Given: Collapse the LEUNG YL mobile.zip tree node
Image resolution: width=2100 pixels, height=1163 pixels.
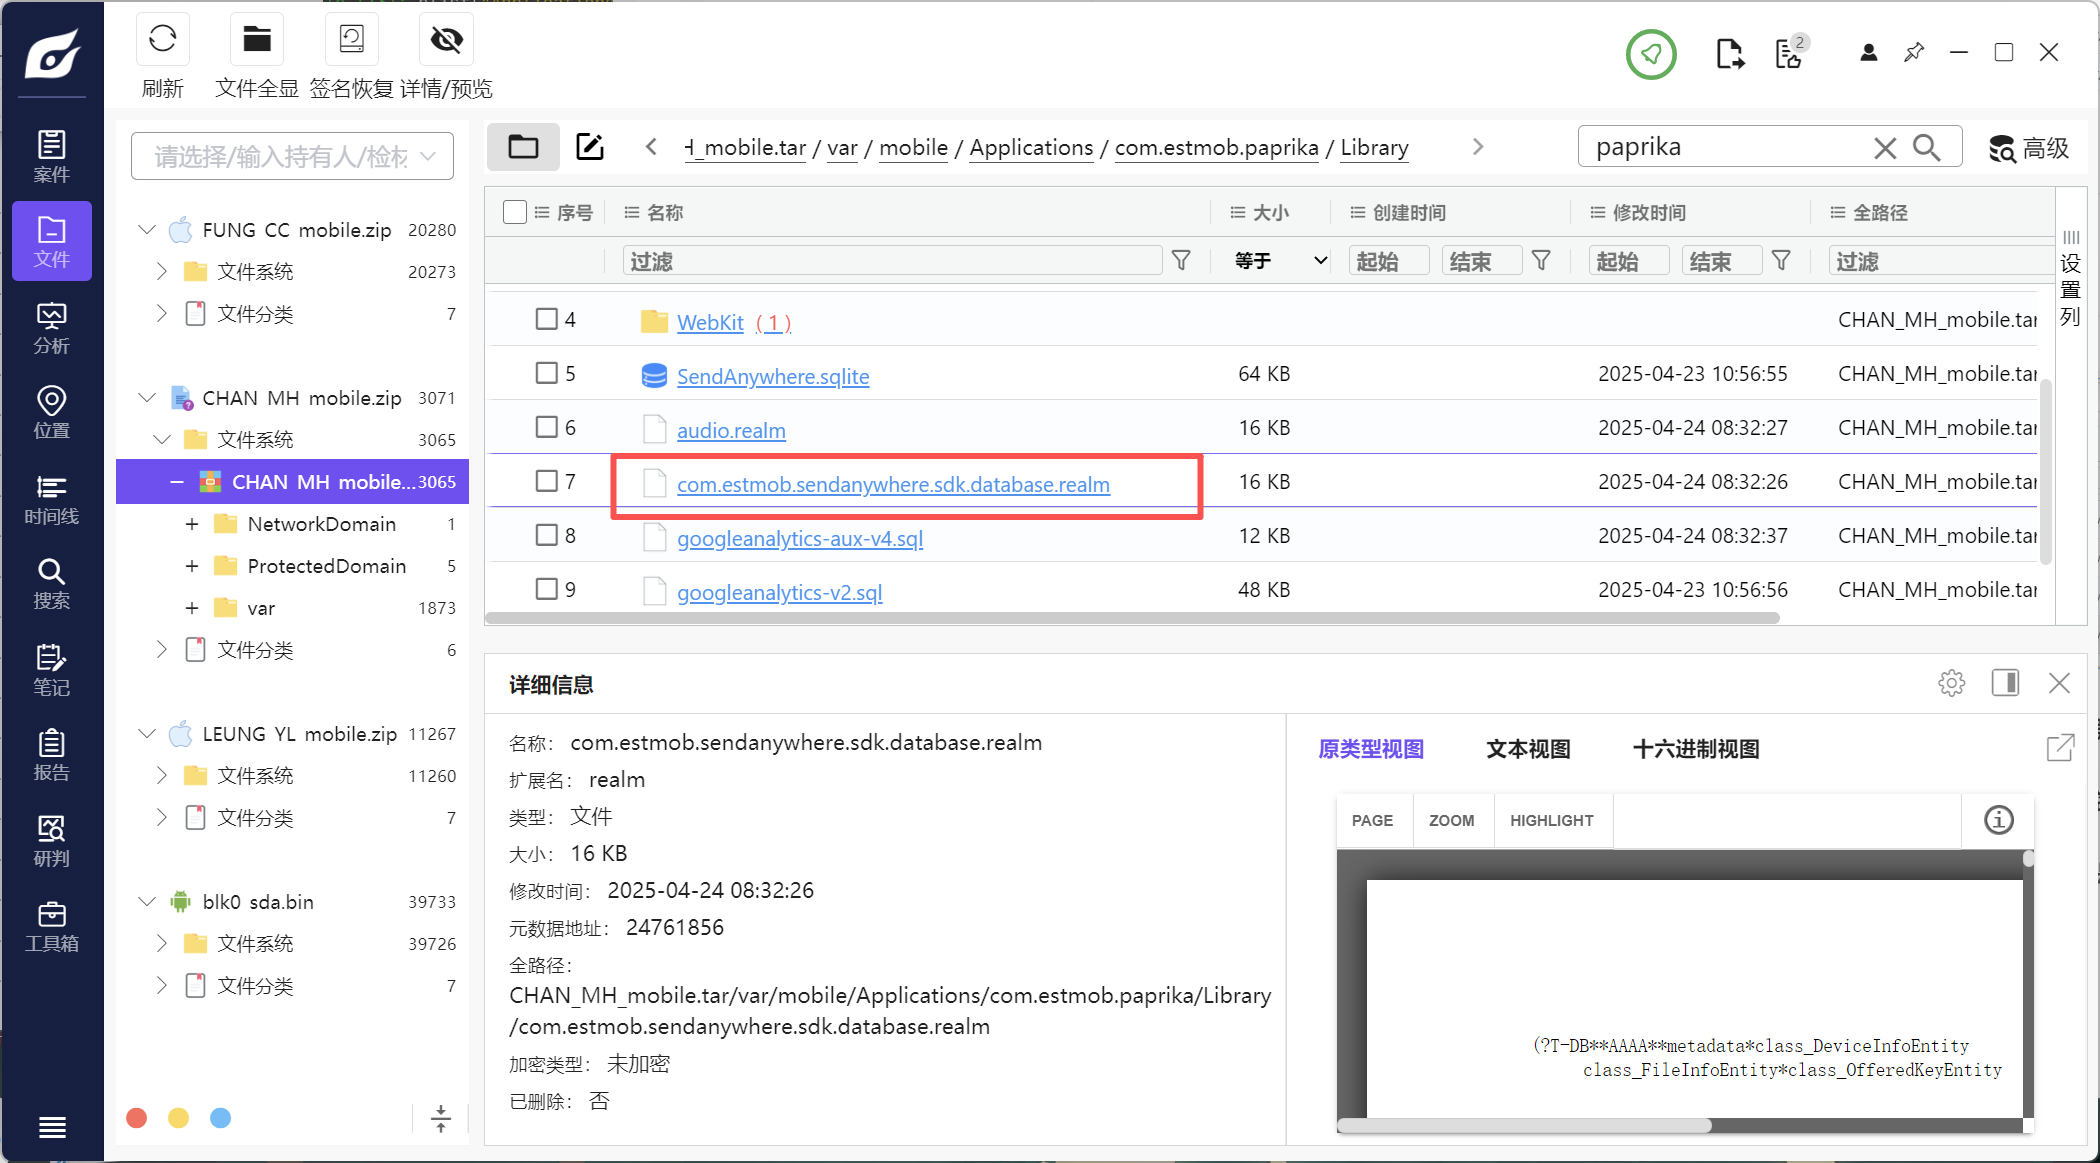Looking at the screenshot, I should 147,734.
